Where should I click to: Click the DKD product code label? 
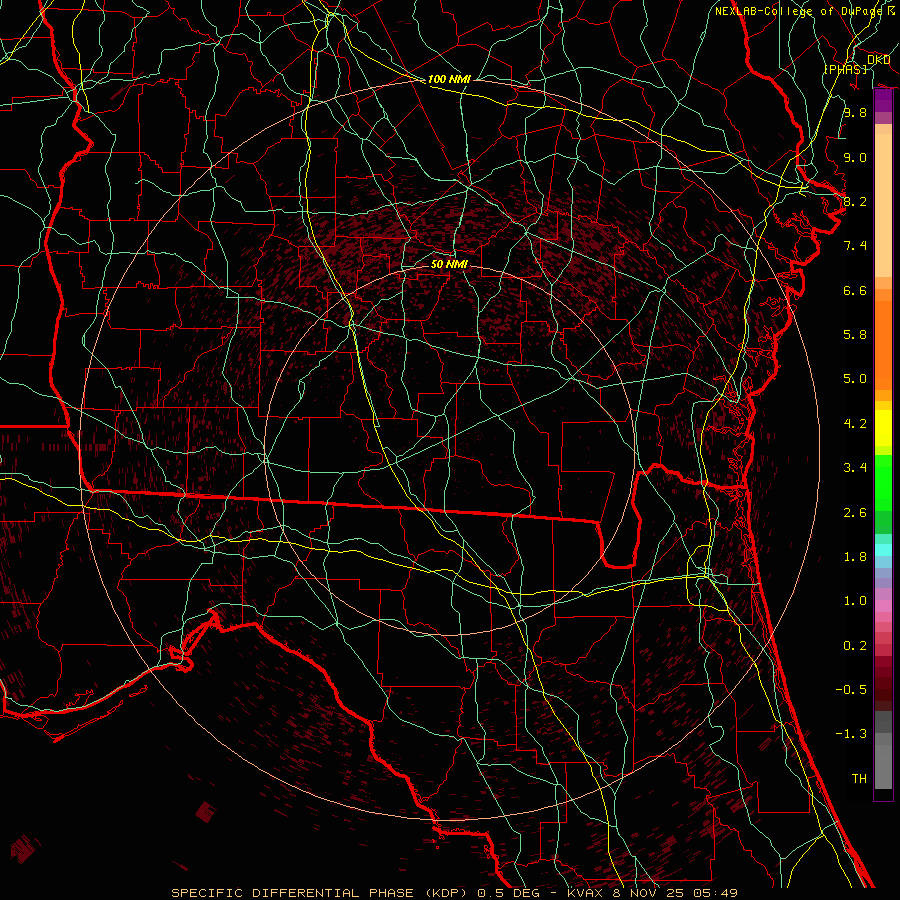879,60
